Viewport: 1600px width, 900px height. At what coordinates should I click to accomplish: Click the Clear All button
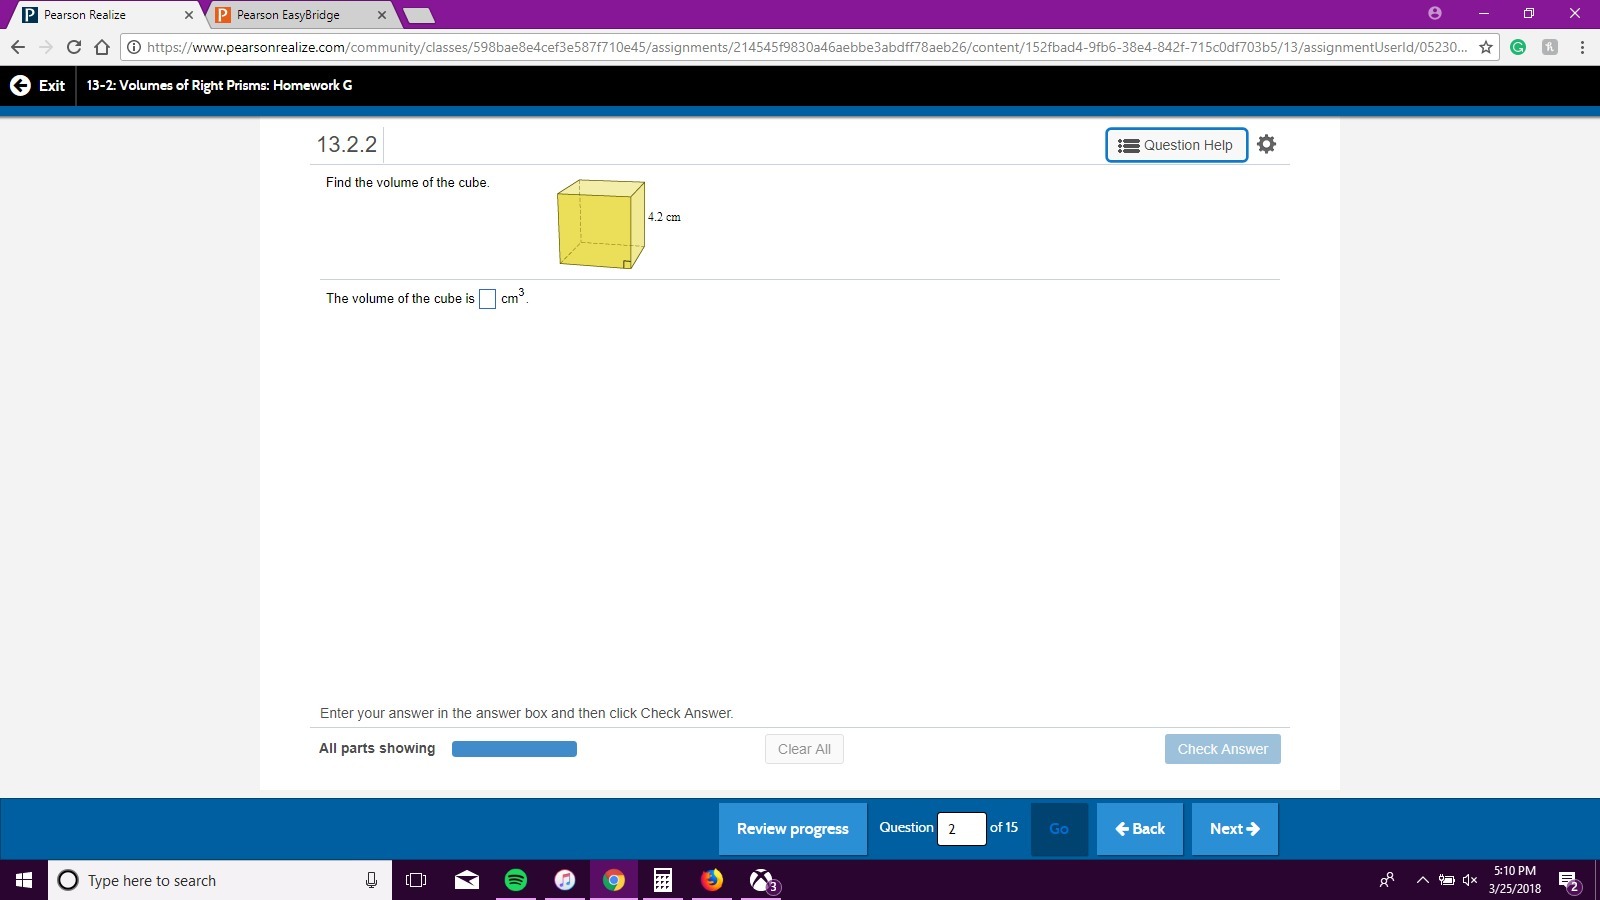804,749
